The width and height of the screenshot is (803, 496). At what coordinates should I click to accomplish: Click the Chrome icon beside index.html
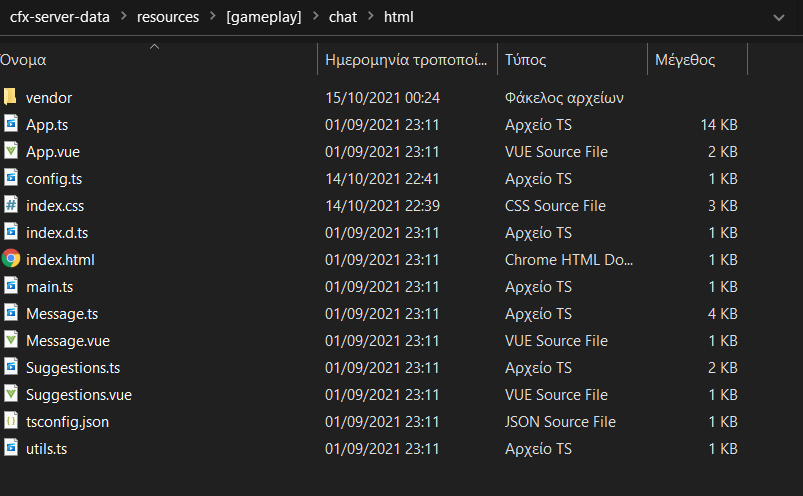(x=11, y=258)
